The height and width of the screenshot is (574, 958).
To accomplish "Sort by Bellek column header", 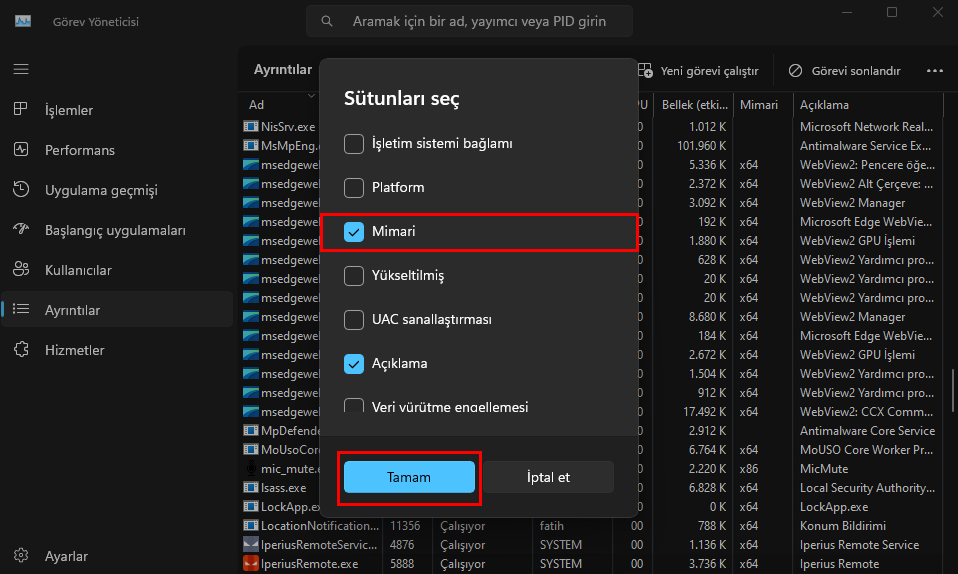I will tap(694, 105).
